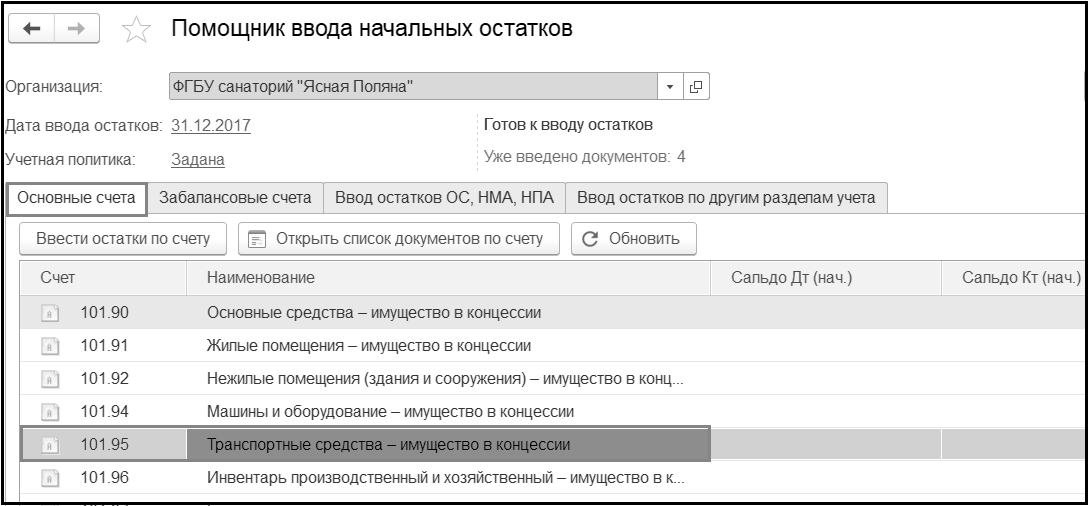
Task: Click the open-form icon beside organization field
Action: pos(696,86)
